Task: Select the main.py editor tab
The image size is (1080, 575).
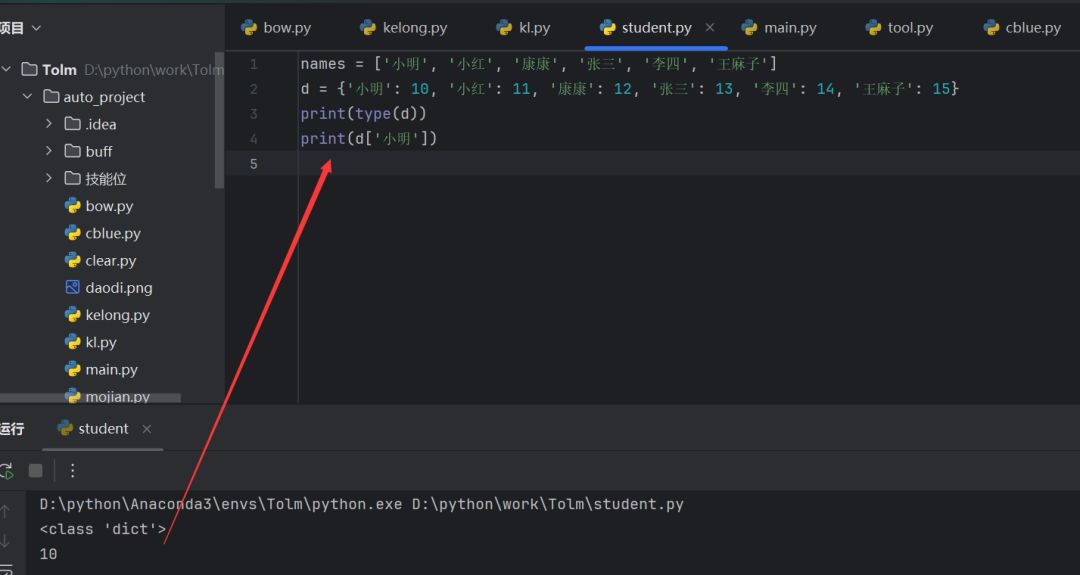Action: 779,27
